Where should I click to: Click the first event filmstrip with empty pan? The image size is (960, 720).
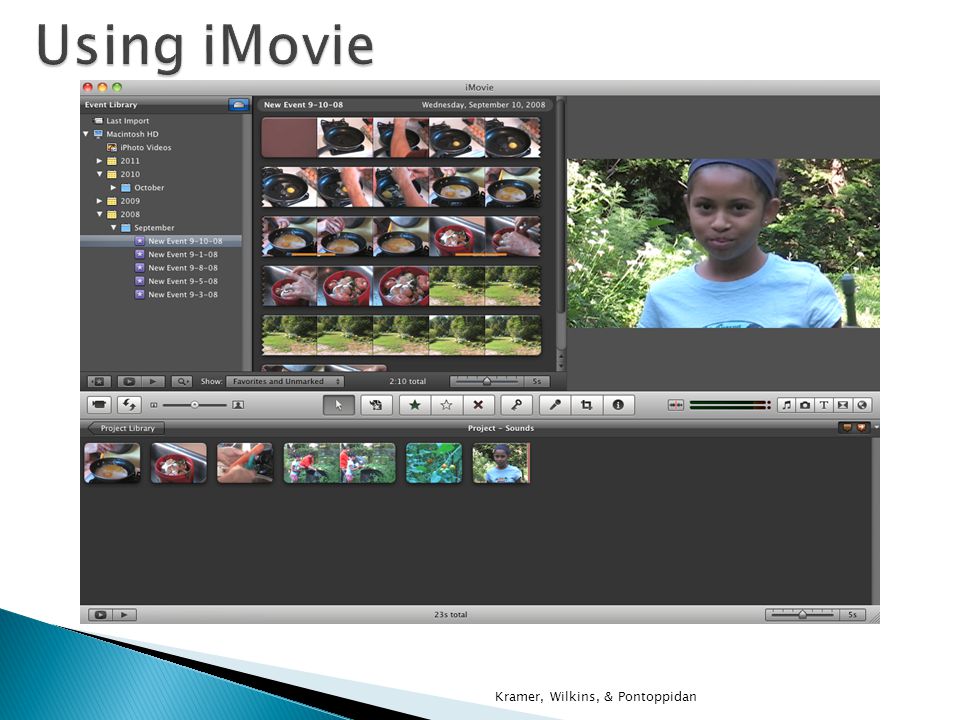tap(401, 138)
